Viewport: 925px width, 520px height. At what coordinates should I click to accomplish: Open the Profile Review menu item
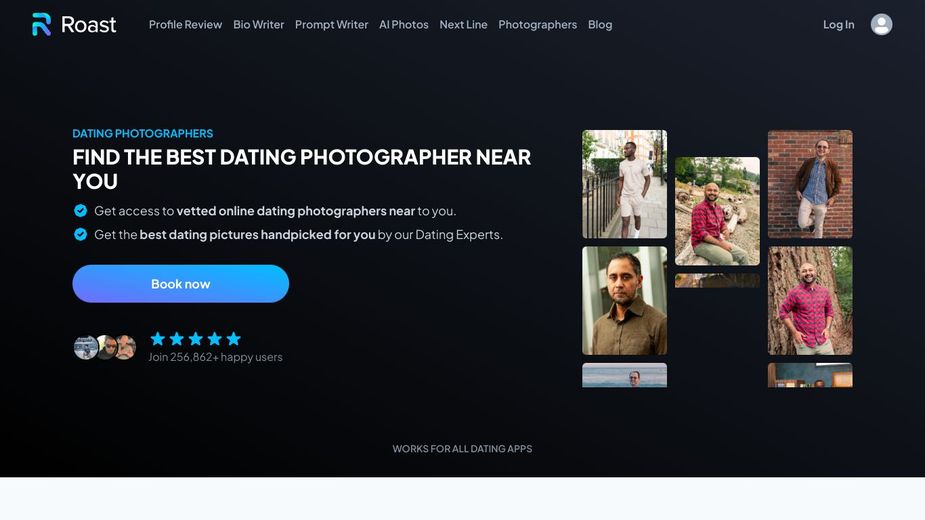[x=185, y=25]
